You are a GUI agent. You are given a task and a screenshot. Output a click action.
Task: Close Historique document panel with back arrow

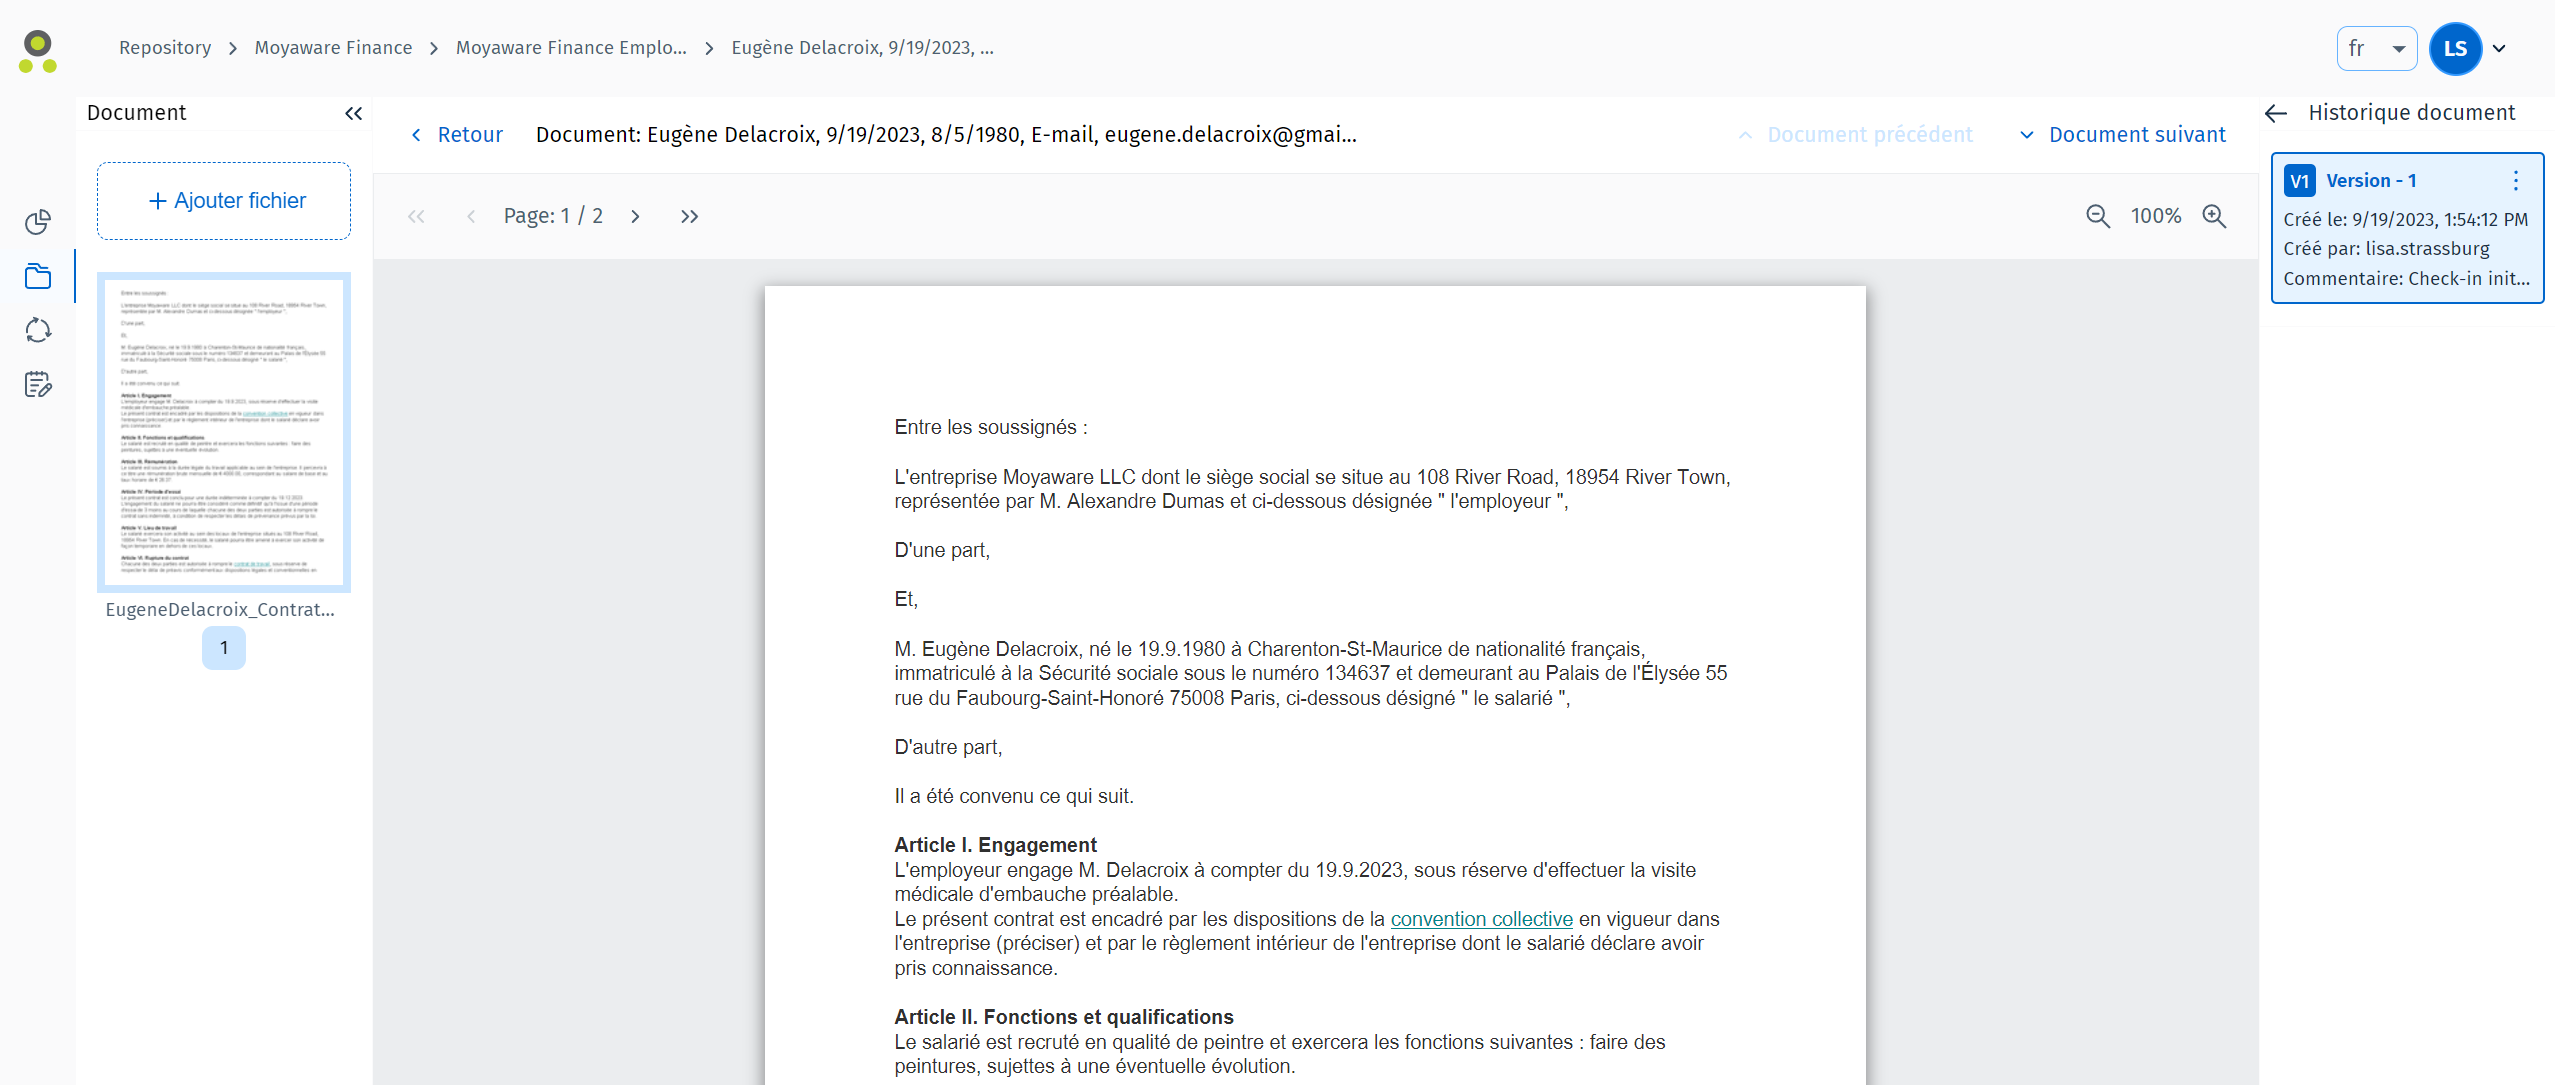2276,113
